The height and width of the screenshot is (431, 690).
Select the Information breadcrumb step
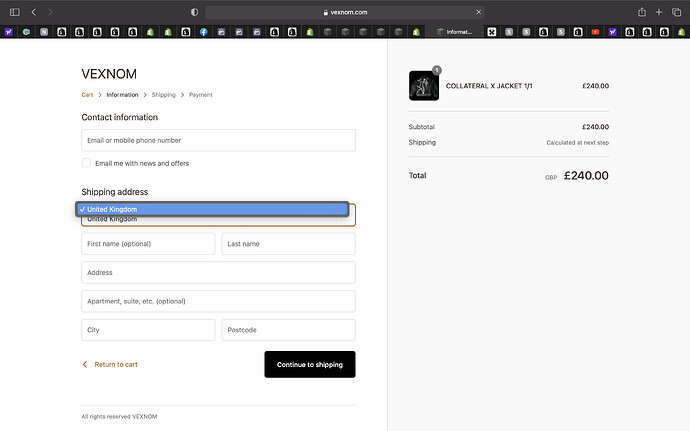point(122,95)
